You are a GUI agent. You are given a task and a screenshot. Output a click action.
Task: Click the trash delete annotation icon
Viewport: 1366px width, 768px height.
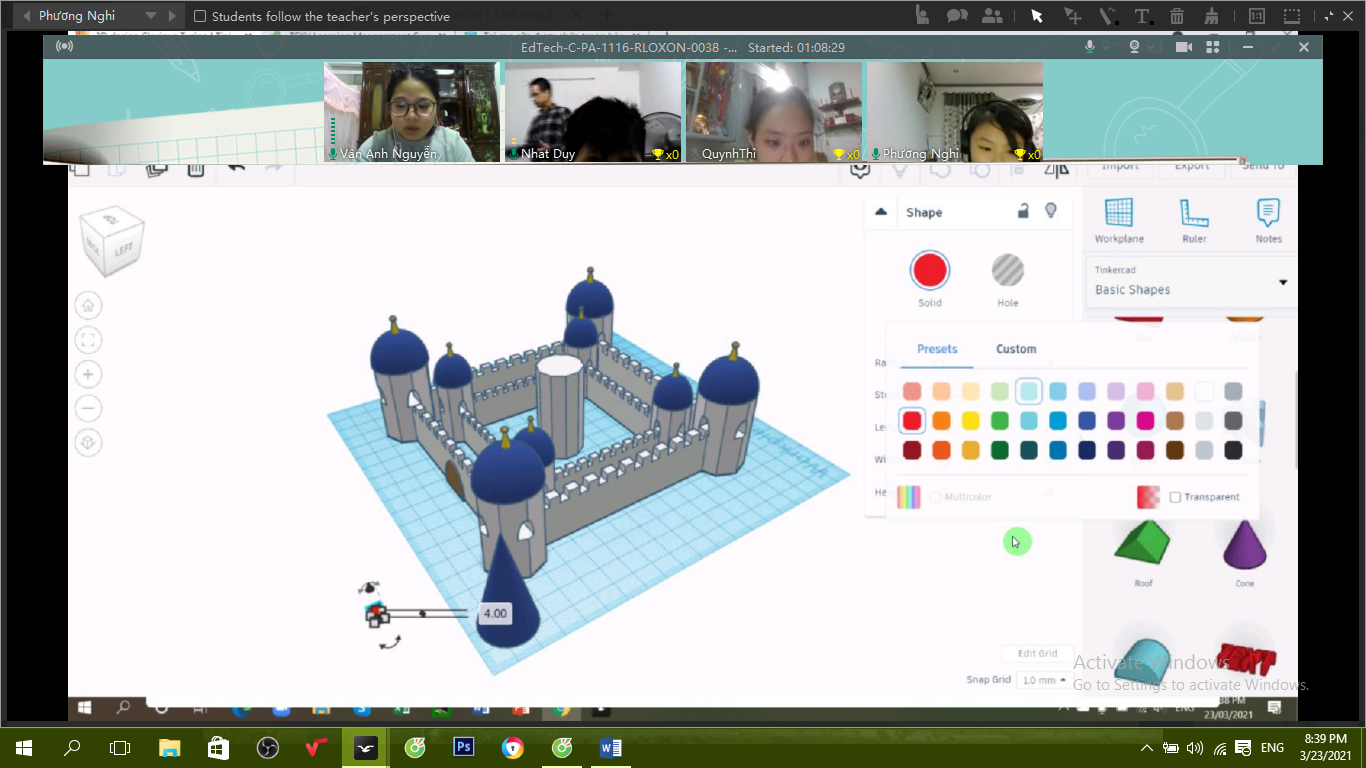tap(1177, 16)
